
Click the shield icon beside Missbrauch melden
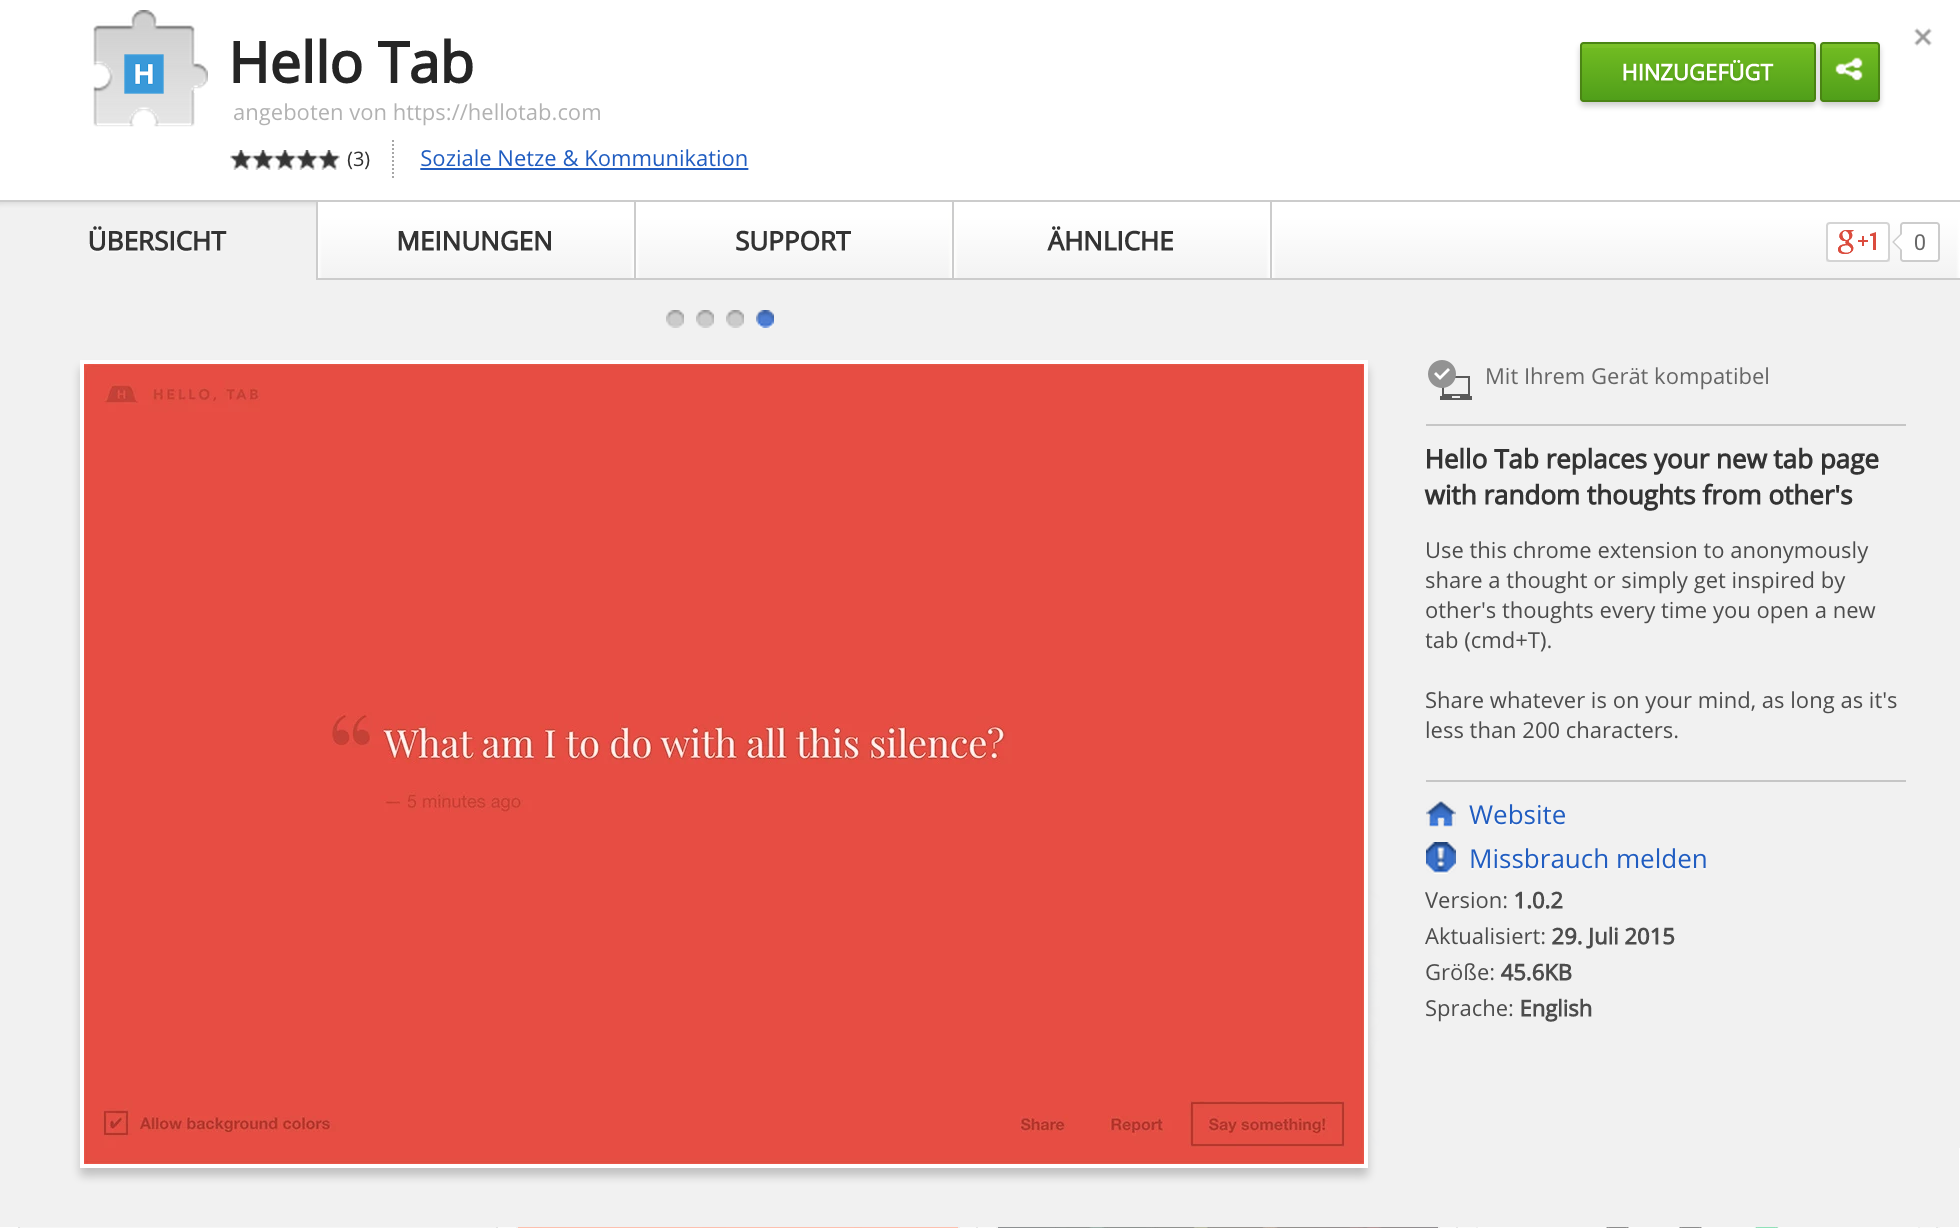[x=1438, y=858]
